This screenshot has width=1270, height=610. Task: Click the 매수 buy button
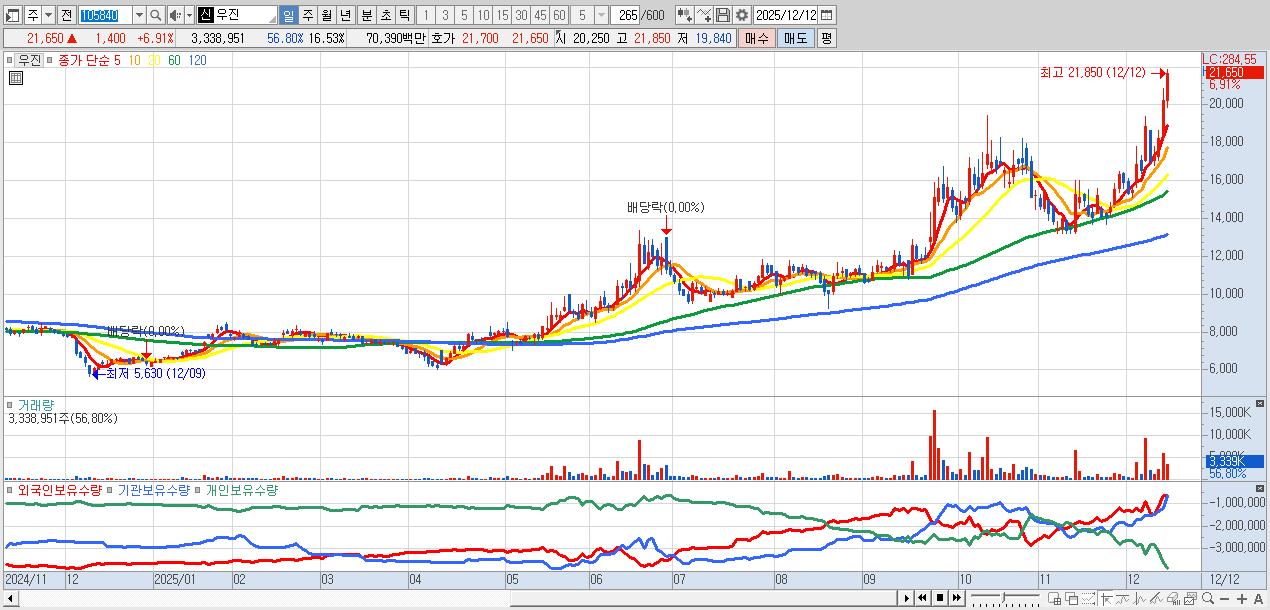757,38
